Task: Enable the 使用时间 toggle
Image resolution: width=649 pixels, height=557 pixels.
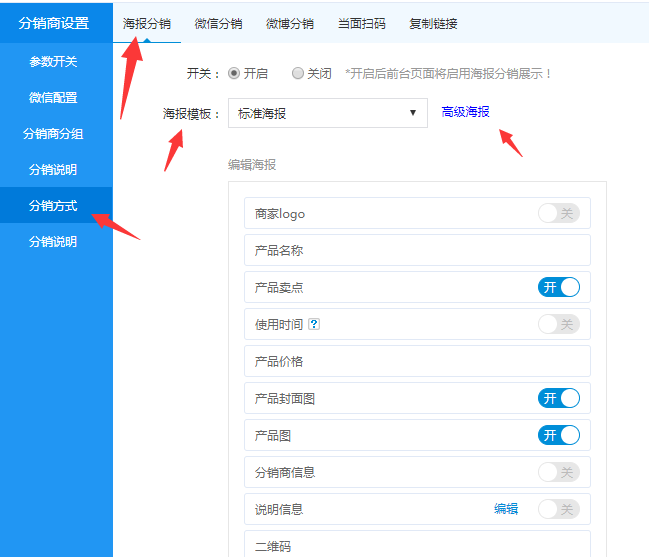Action: tap(558, 324)
